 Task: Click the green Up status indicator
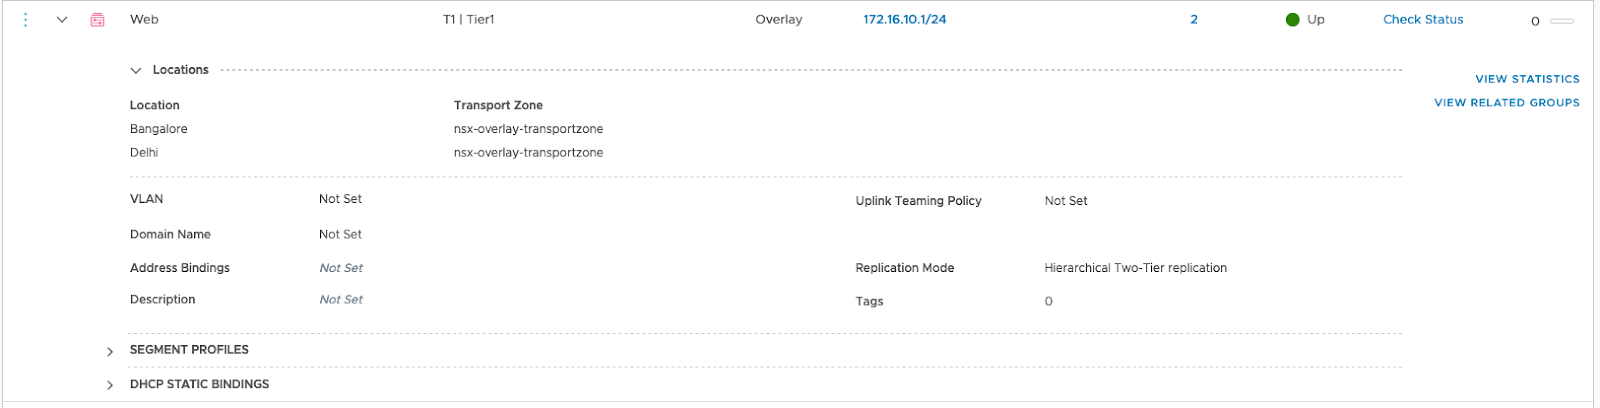click(x=1293, y=20)
